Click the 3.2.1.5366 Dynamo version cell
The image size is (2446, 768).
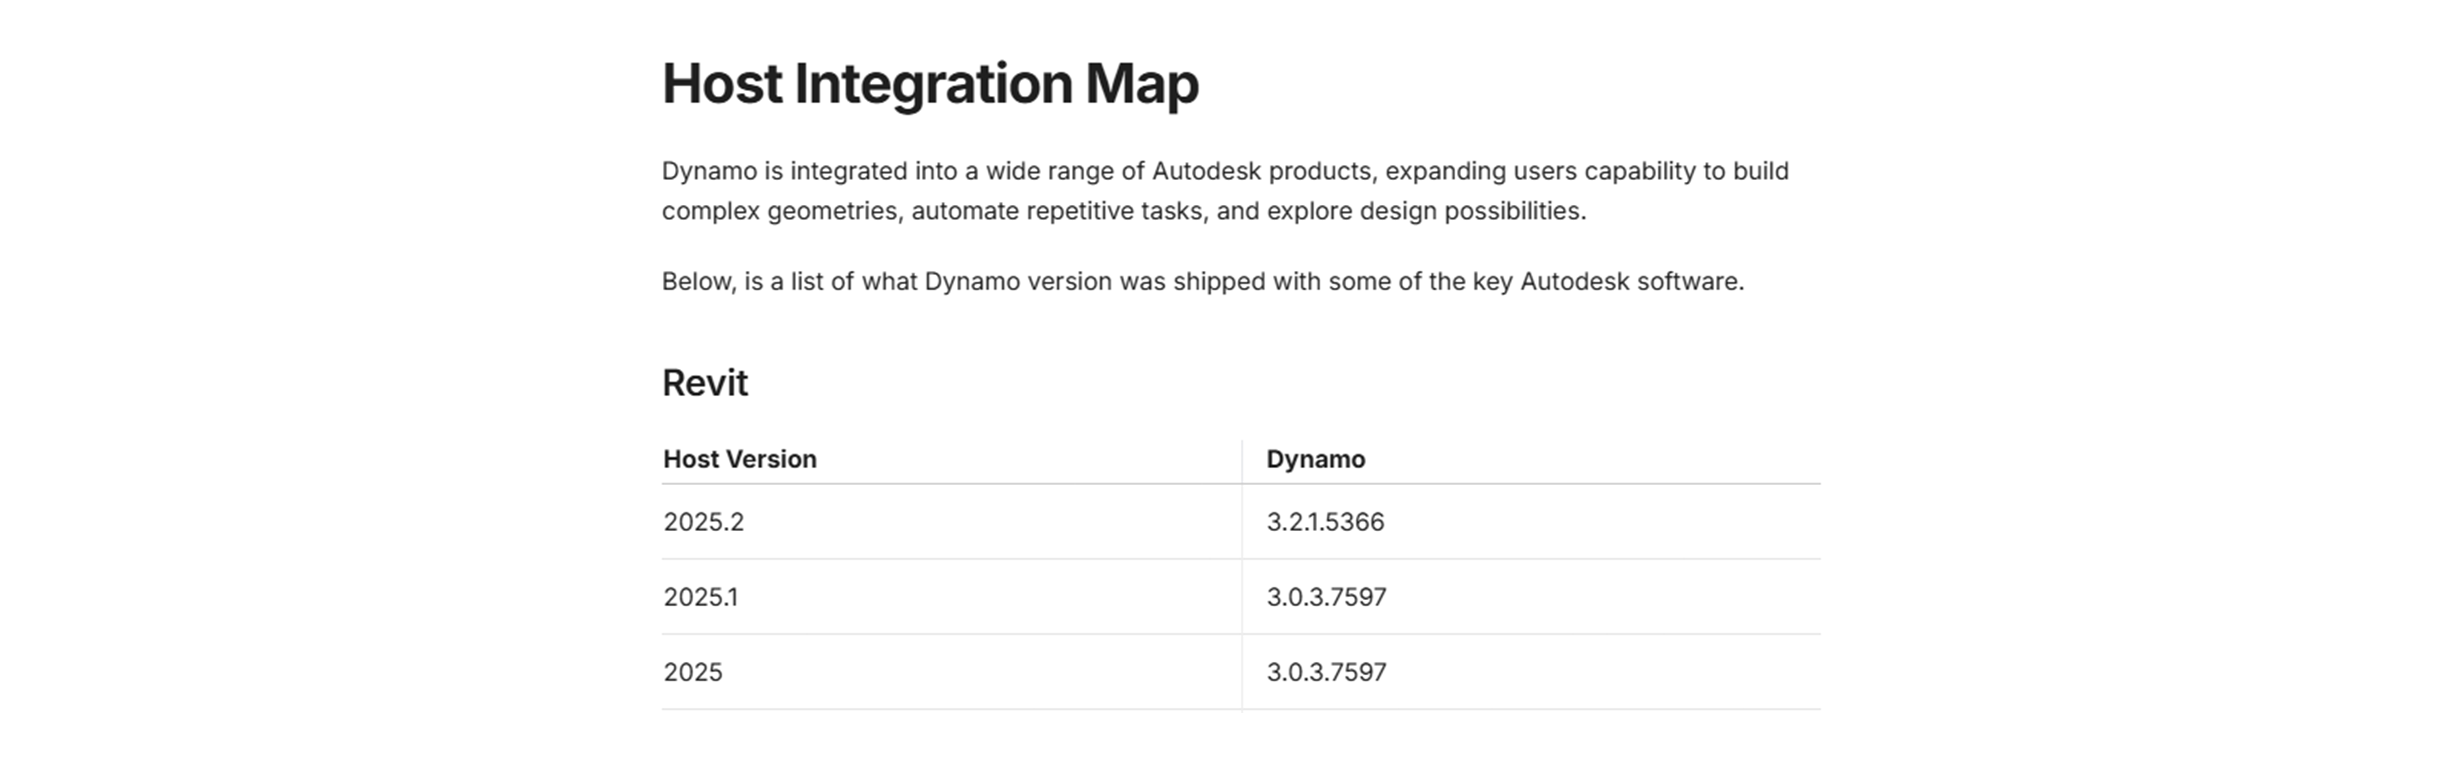(1325, 522)
